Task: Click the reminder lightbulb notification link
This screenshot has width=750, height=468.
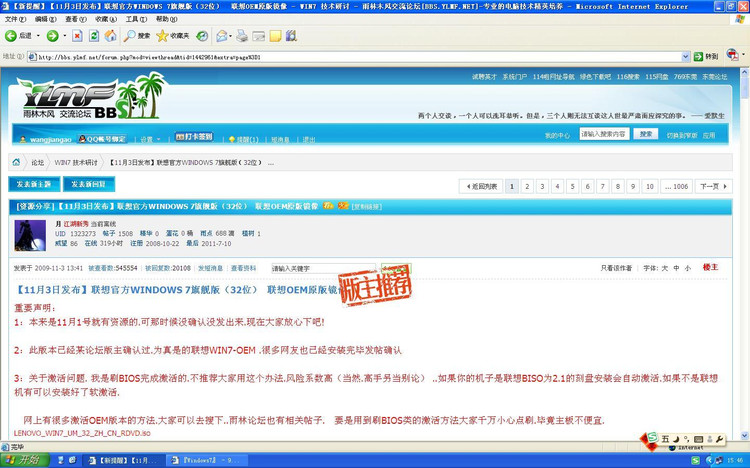Action: click(243, 139)
